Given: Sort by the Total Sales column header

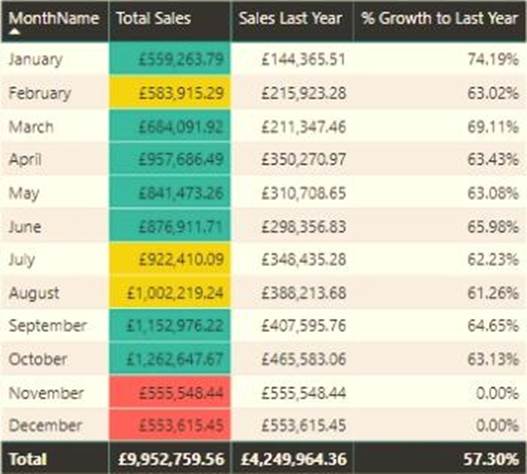Looking at the screenshot, I should click(x=154, y=18).
